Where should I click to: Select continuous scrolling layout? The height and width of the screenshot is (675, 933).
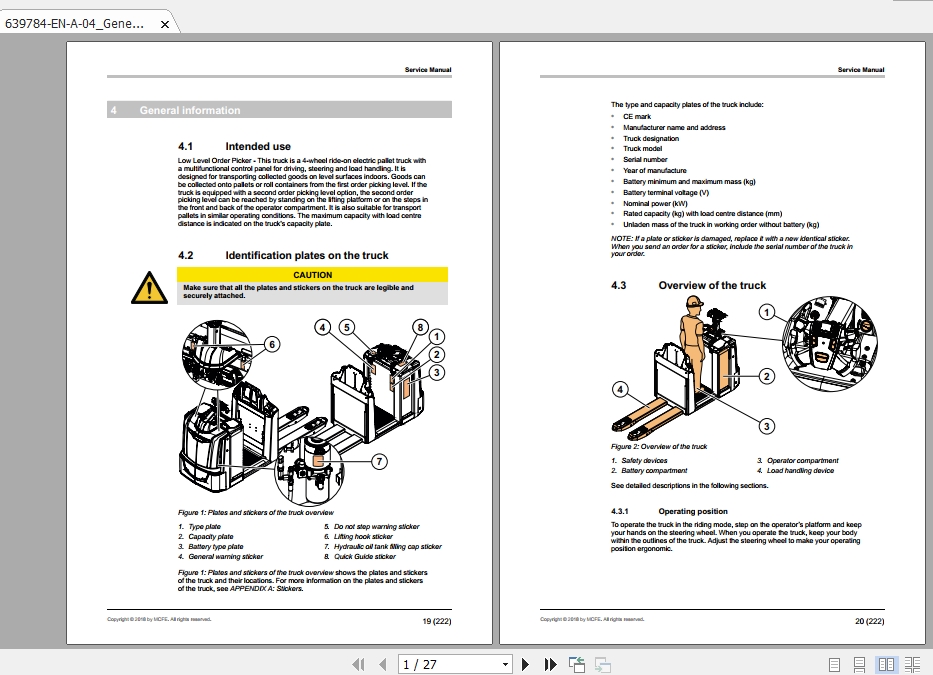(859, 663)
